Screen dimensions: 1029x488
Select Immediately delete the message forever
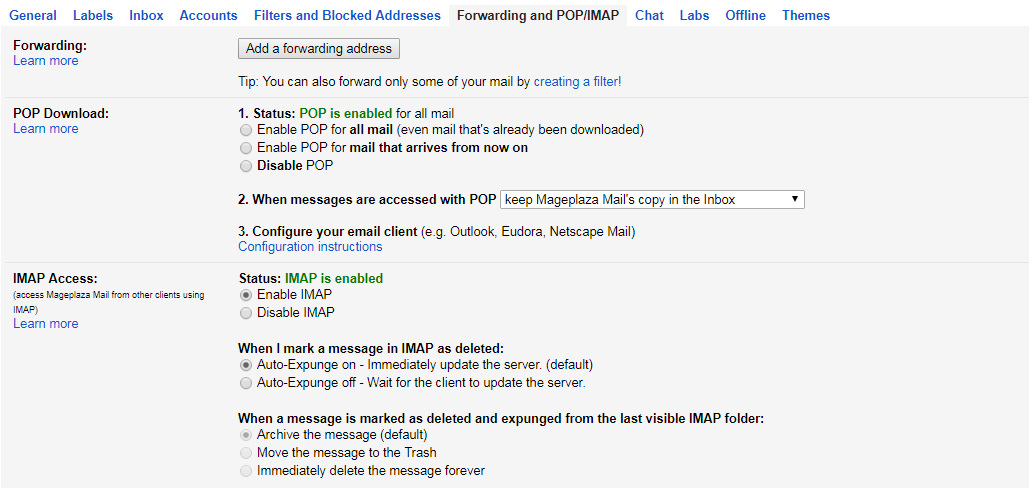pyautogui.click(x=245, y=471)
